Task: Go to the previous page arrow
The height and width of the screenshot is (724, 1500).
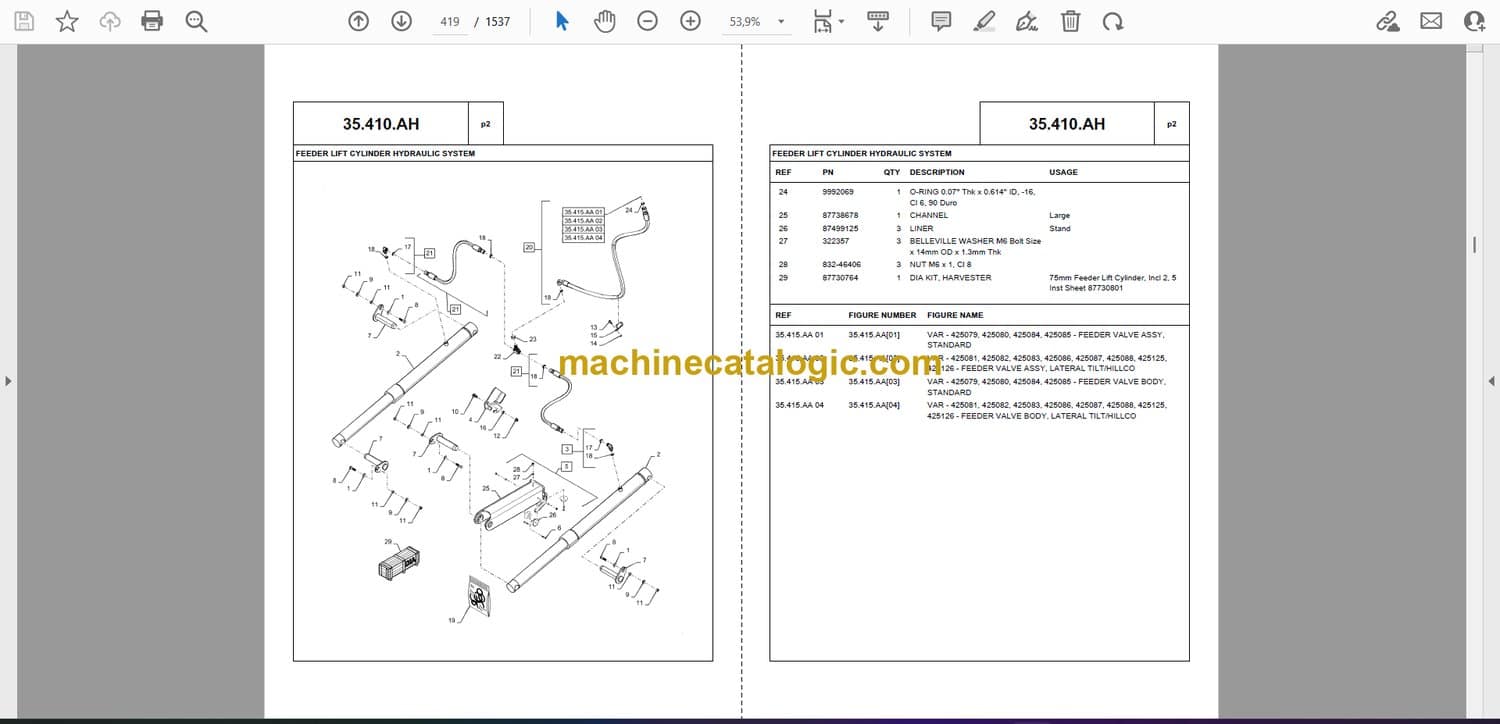Action: click(x=358, y=21)
